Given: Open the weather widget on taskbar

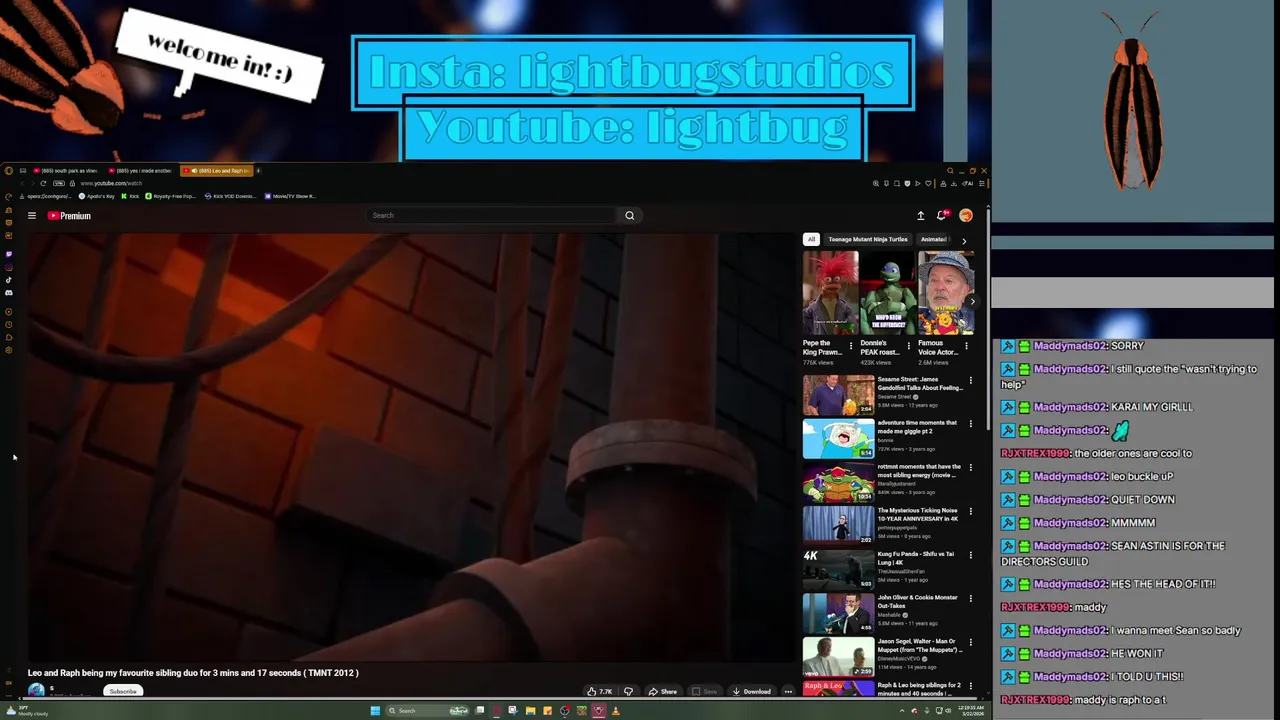Looking at the screenshot, I should (x=28, y=711).
